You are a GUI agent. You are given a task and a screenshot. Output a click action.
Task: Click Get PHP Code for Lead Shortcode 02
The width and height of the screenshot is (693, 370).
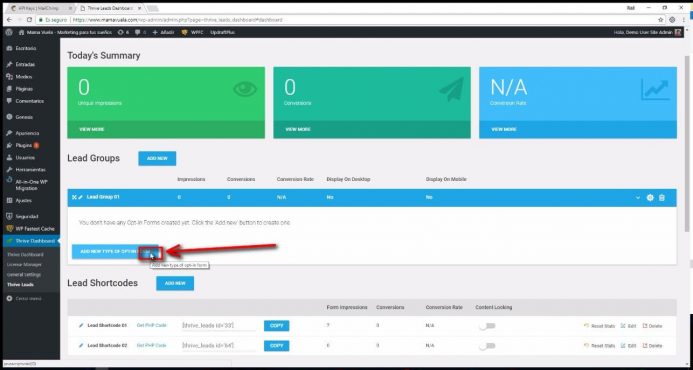tap(152, 345)
